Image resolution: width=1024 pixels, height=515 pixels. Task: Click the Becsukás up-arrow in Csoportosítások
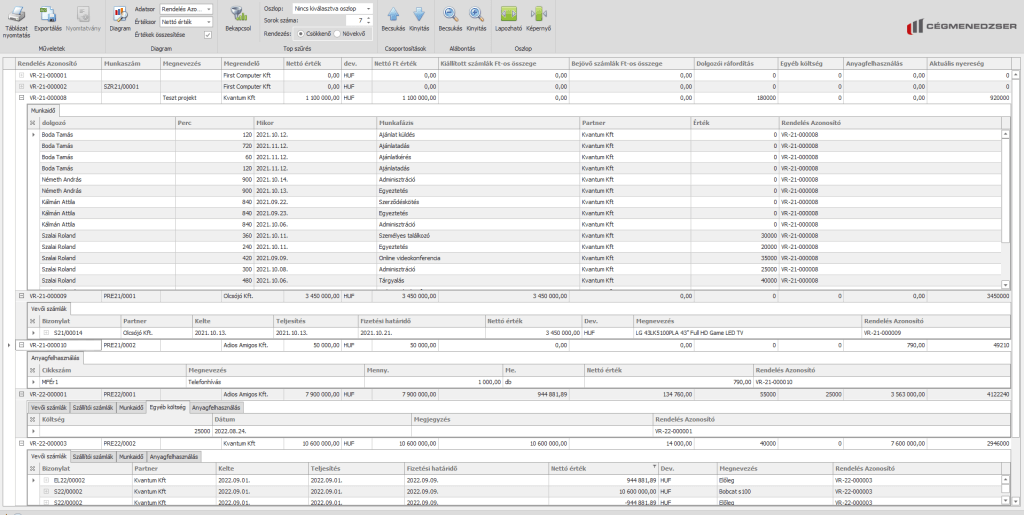click(393, 15)
